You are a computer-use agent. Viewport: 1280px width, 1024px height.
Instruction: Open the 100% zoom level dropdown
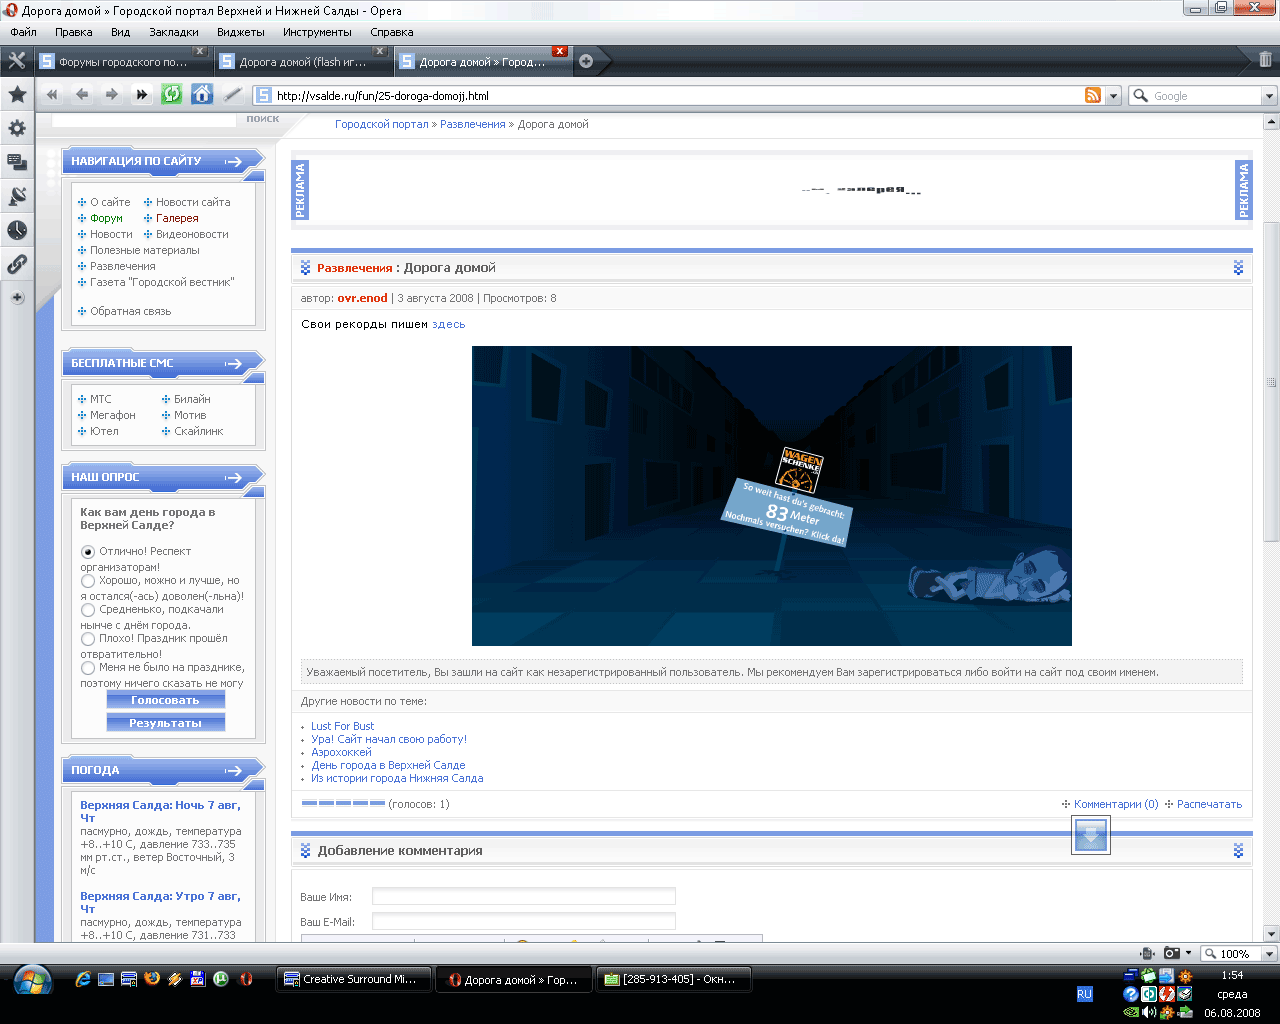click(1269, 954)
